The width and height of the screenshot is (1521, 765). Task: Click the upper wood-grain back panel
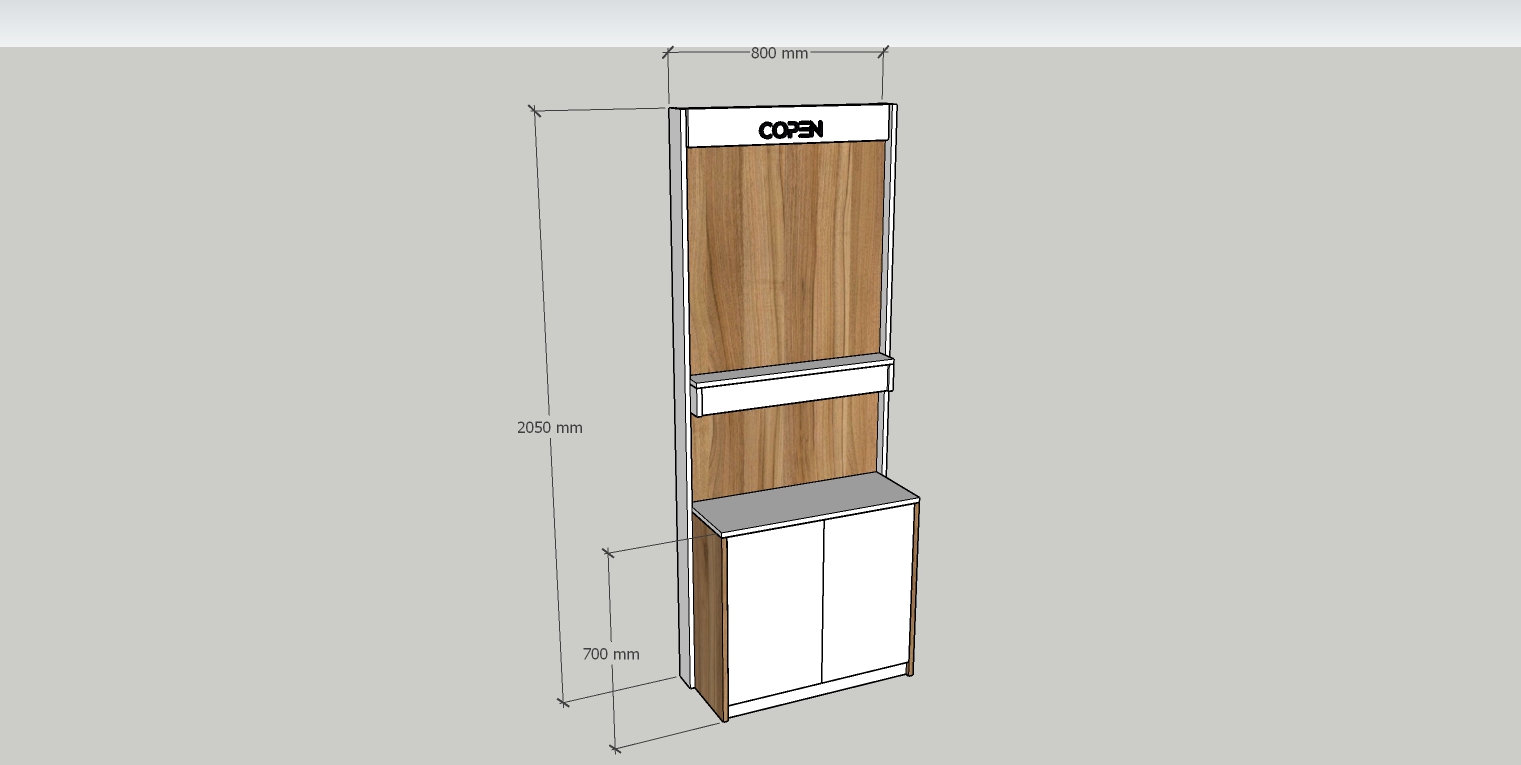(785, 250)
